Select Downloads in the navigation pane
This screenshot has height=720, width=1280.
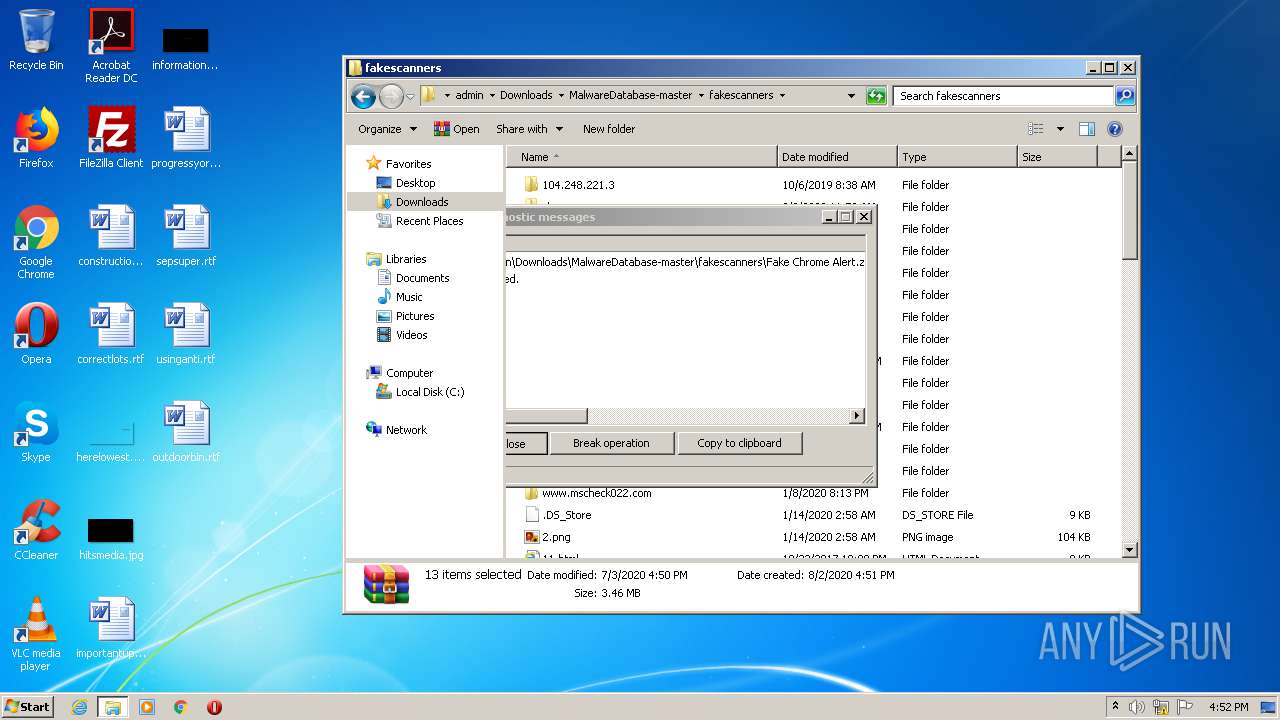click(x=421, y=202)
